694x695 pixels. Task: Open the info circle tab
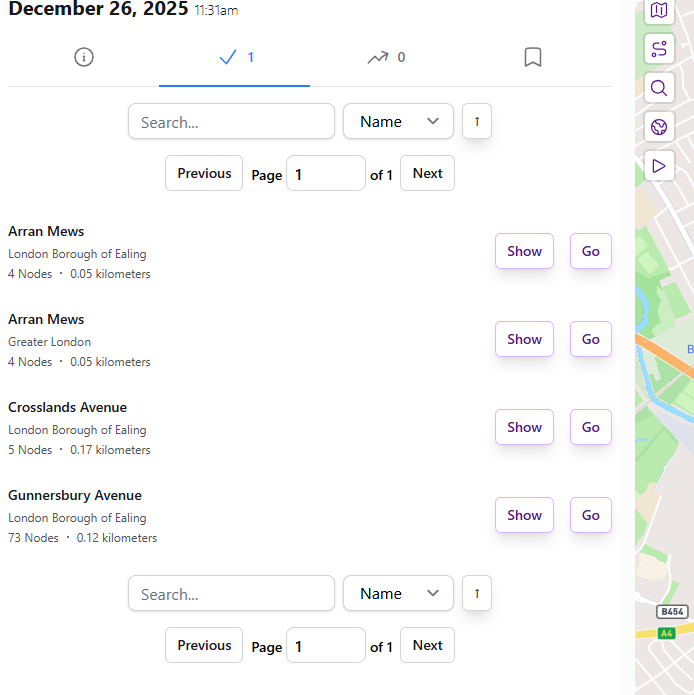click(x=84, y=57)
